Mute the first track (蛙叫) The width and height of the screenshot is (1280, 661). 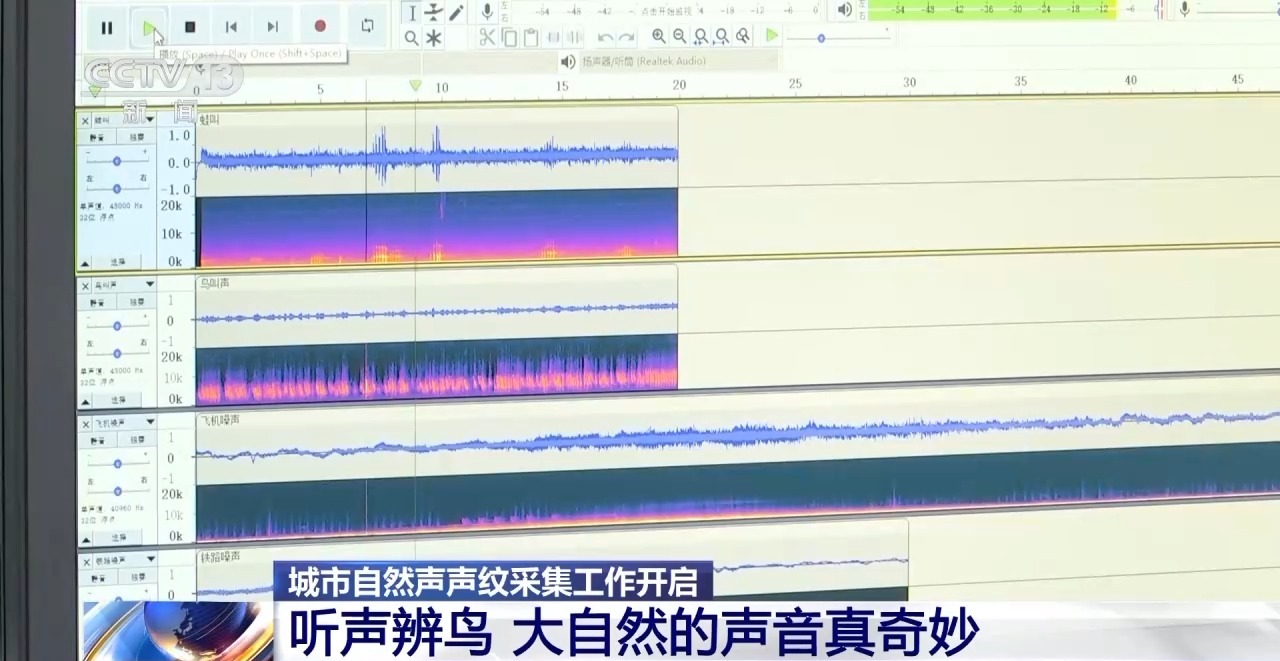point(98,137)
